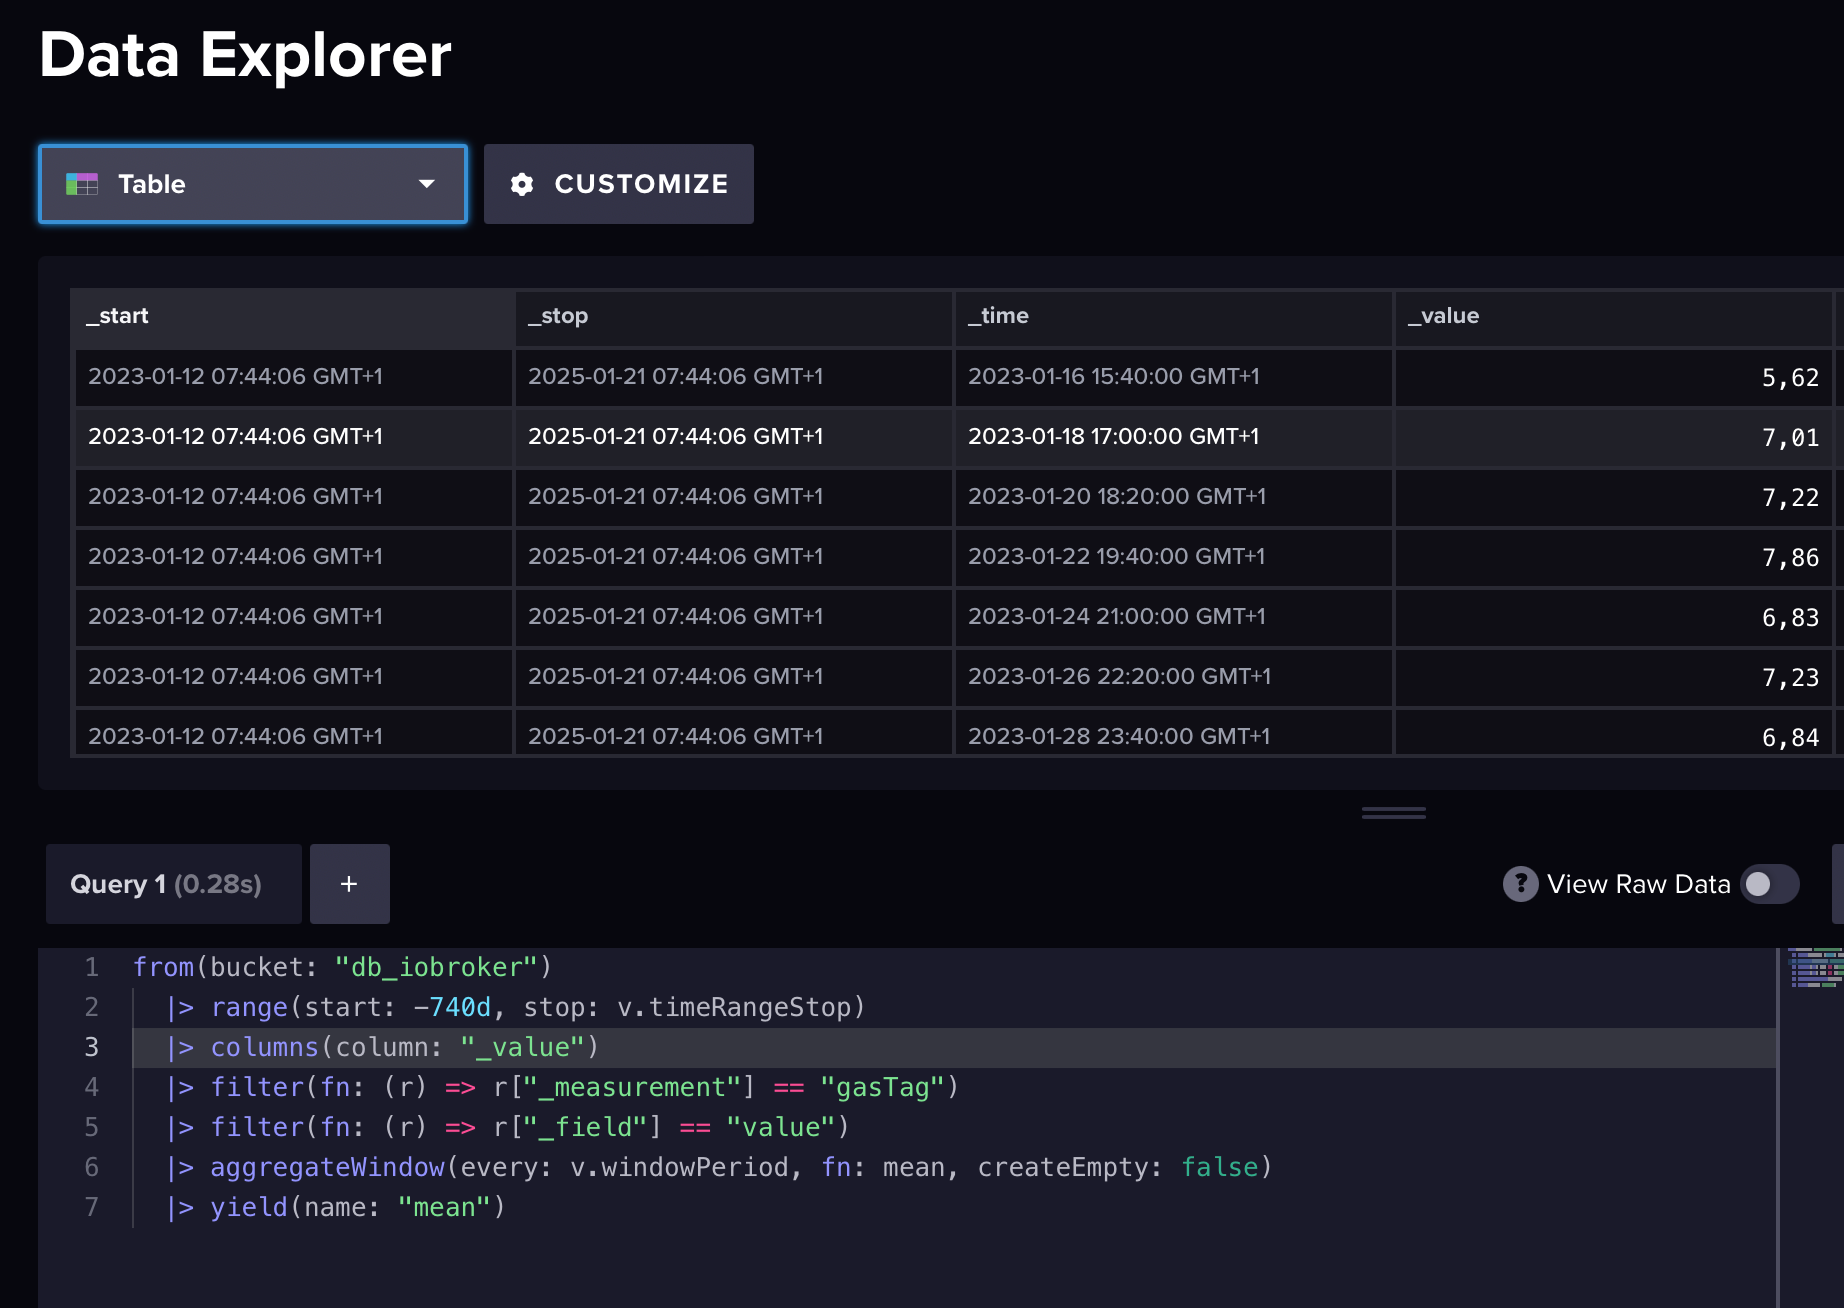Image resolution: width=1844 pixels, height=1308 pixels.
Task: Click the value cell 7,01
Action: click(1613, 437)
